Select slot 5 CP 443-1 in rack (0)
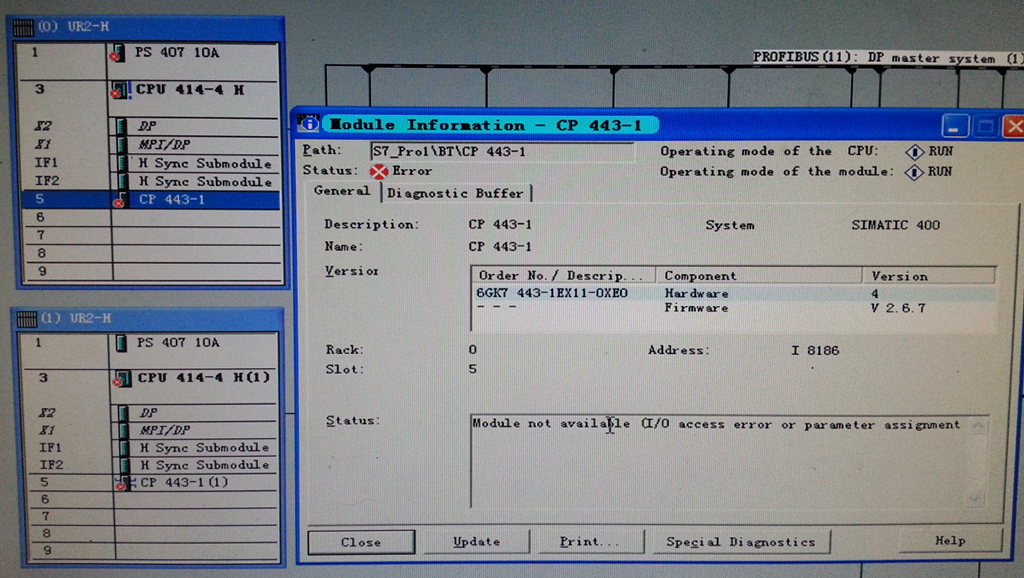Image resolution: width=1024 pixels, height=578 pixels. tap(151, 200)
